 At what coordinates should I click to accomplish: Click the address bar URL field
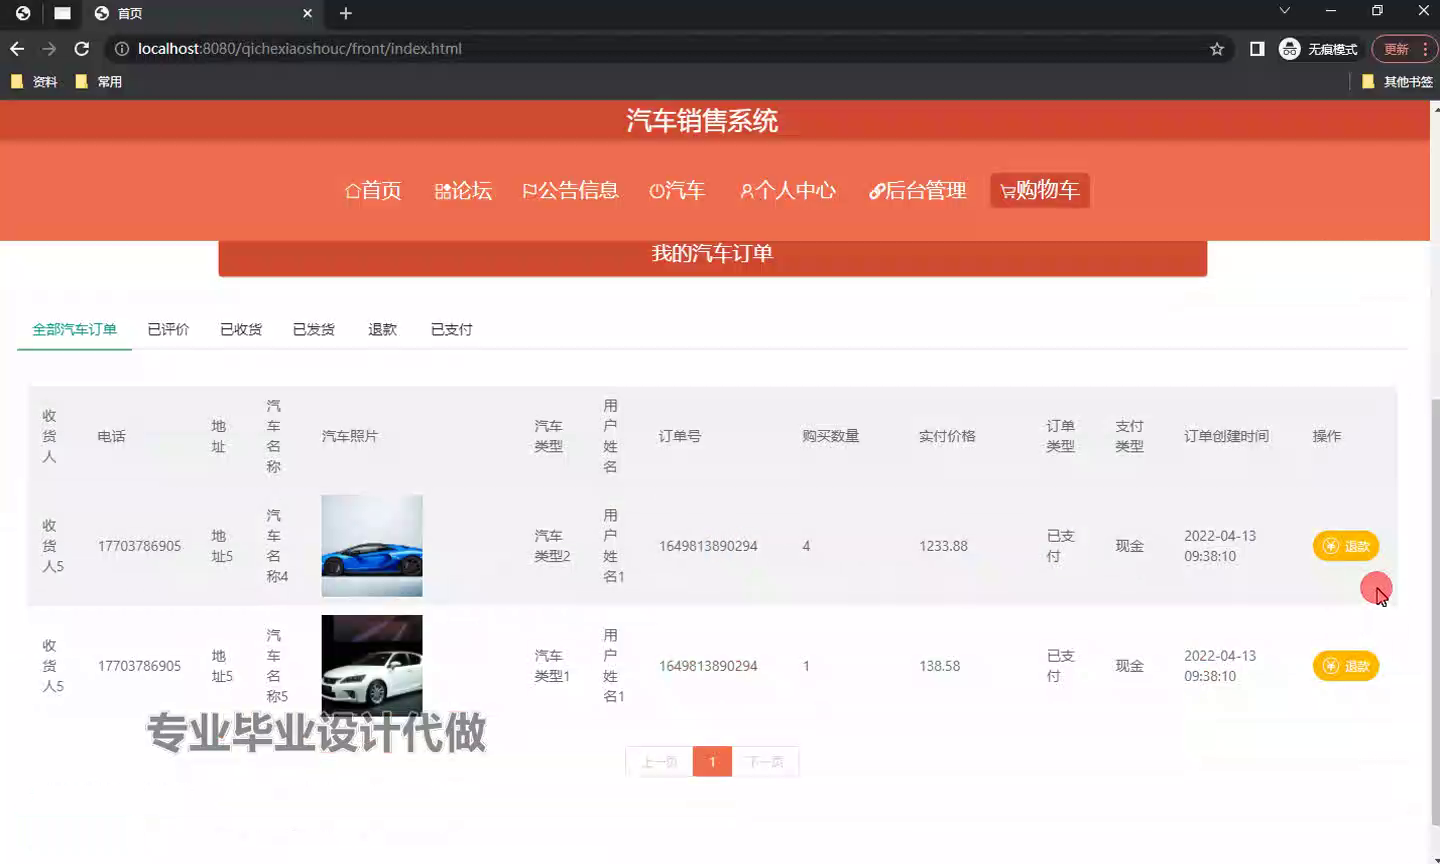point(660,49)
